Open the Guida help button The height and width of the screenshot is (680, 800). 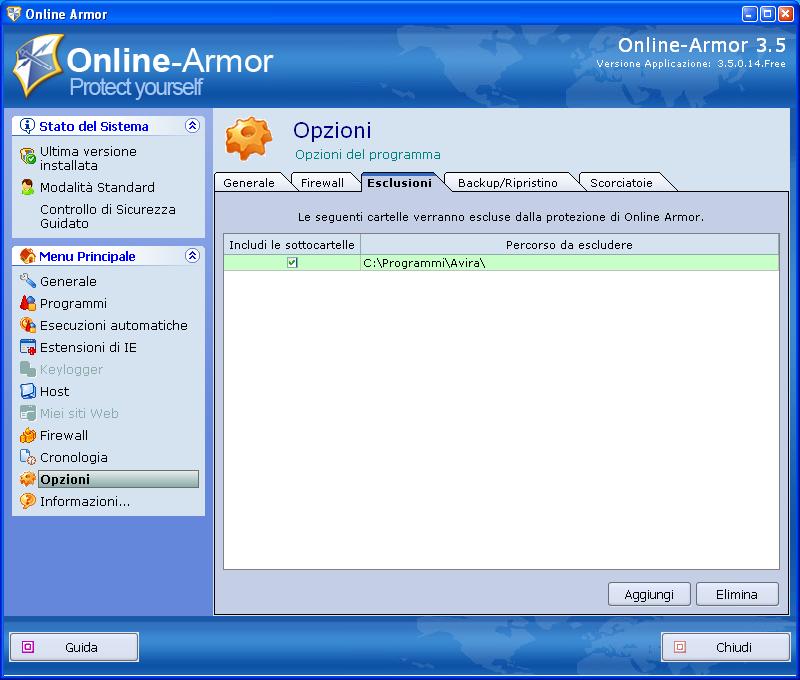[74, 647]
